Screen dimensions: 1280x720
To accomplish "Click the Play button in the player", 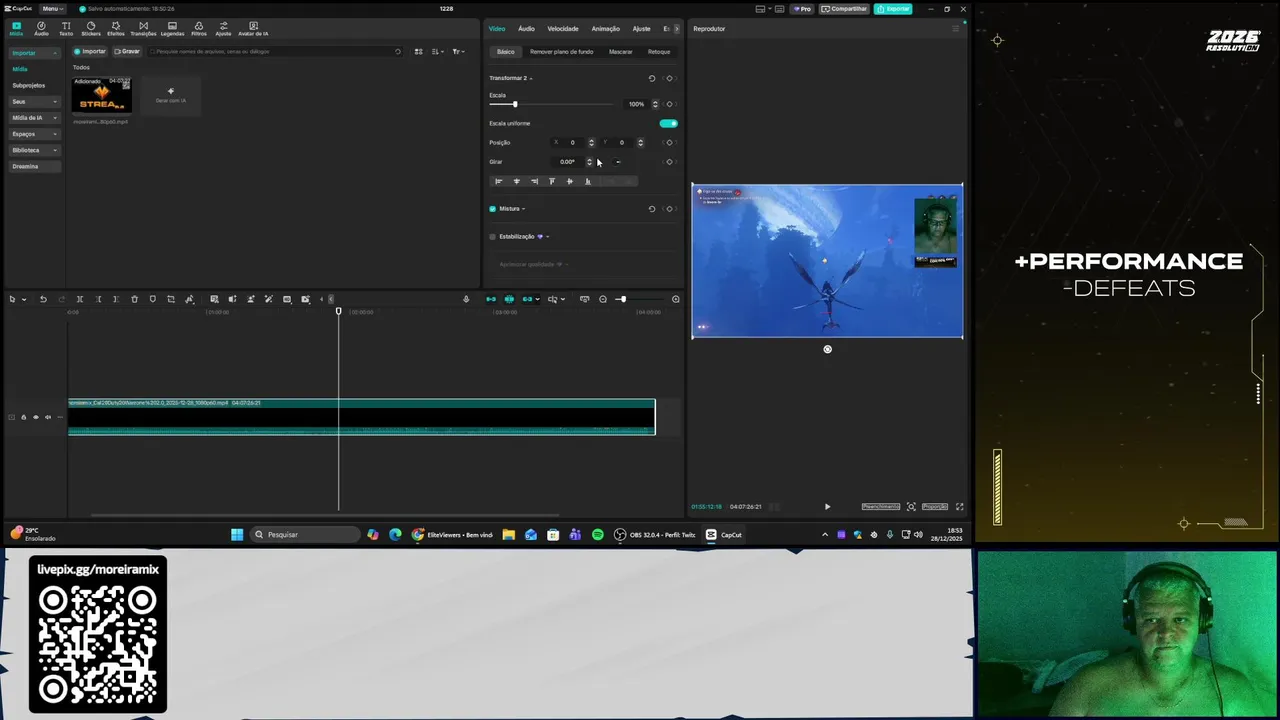I will click(x=827, y=506).
